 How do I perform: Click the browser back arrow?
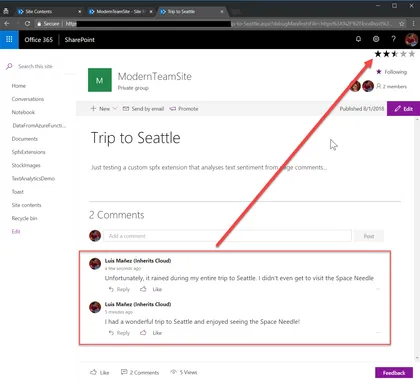[7, 24]
